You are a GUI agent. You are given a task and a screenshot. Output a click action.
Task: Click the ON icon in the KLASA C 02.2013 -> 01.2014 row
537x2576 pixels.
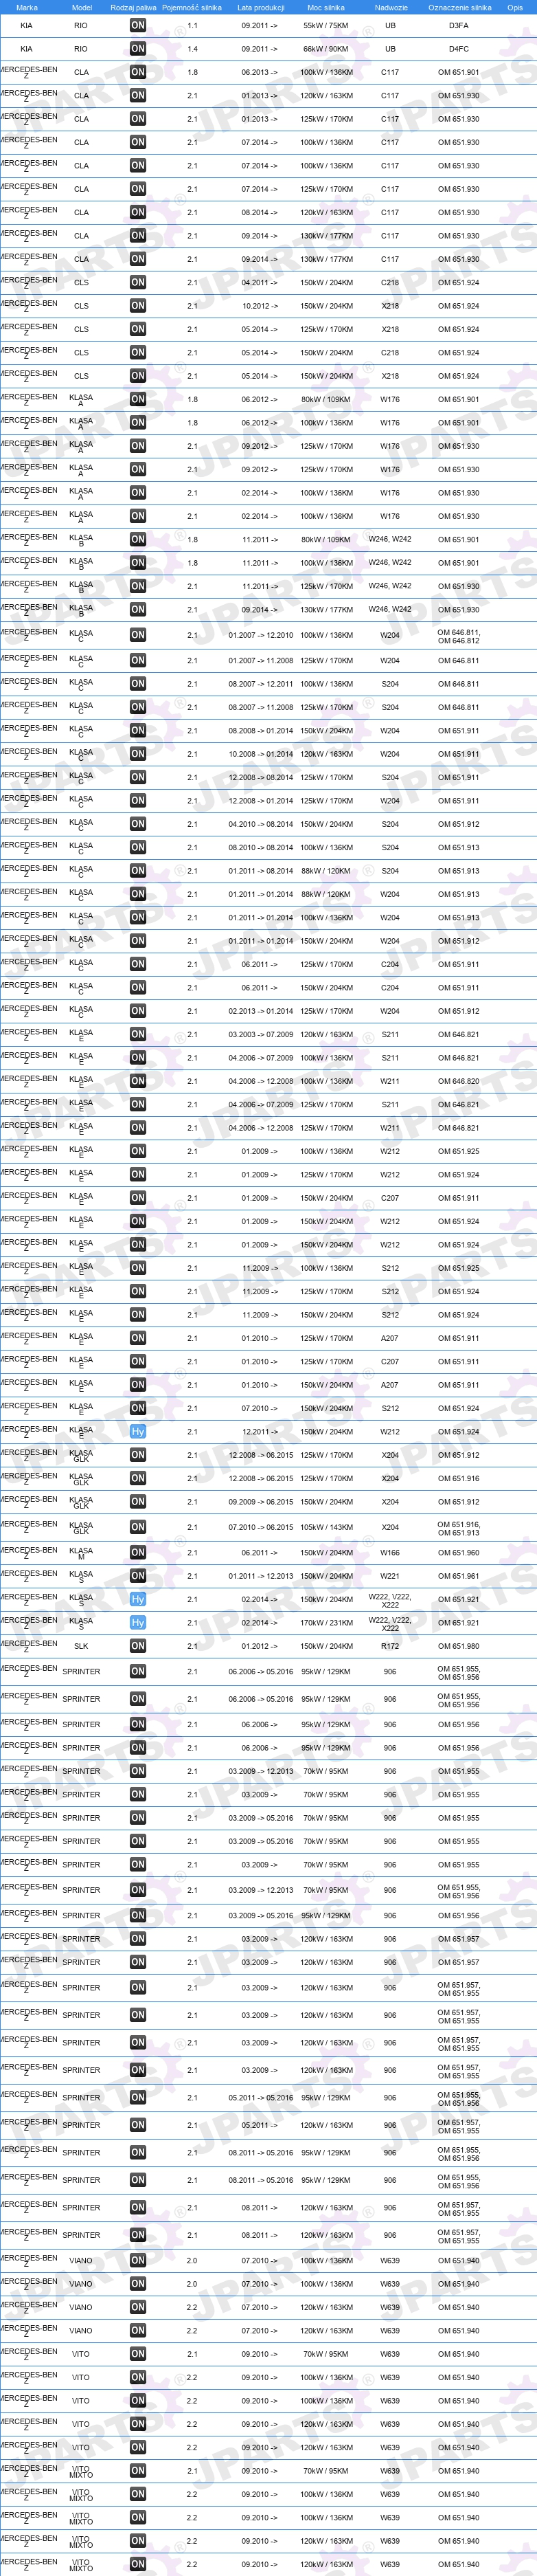138,1011
